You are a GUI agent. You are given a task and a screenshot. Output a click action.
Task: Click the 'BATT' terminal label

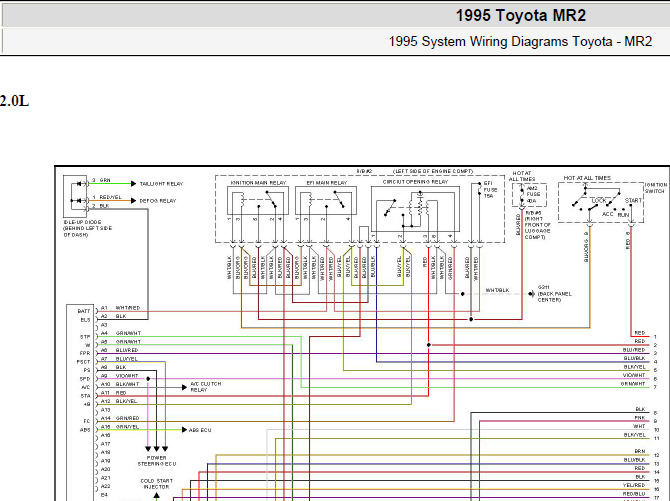click(x=84, y=311)
